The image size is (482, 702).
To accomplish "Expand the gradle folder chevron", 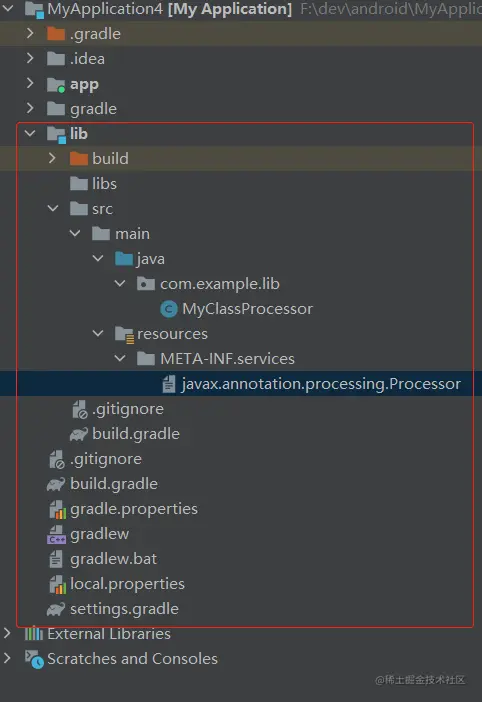I will (x=30, y=108).
